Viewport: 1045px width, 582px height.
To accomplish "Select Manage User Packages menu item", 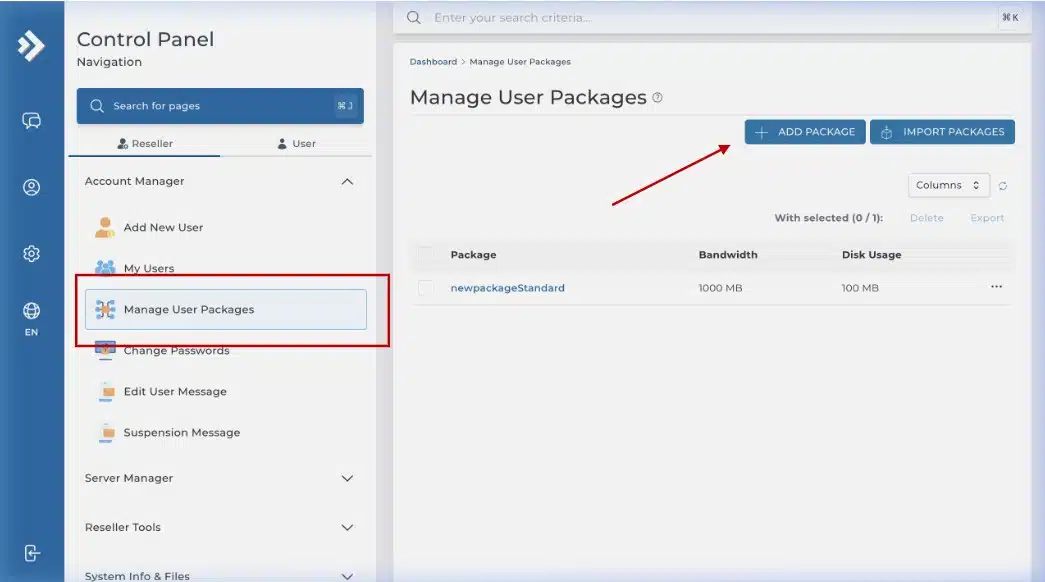I will pos(226,309).
